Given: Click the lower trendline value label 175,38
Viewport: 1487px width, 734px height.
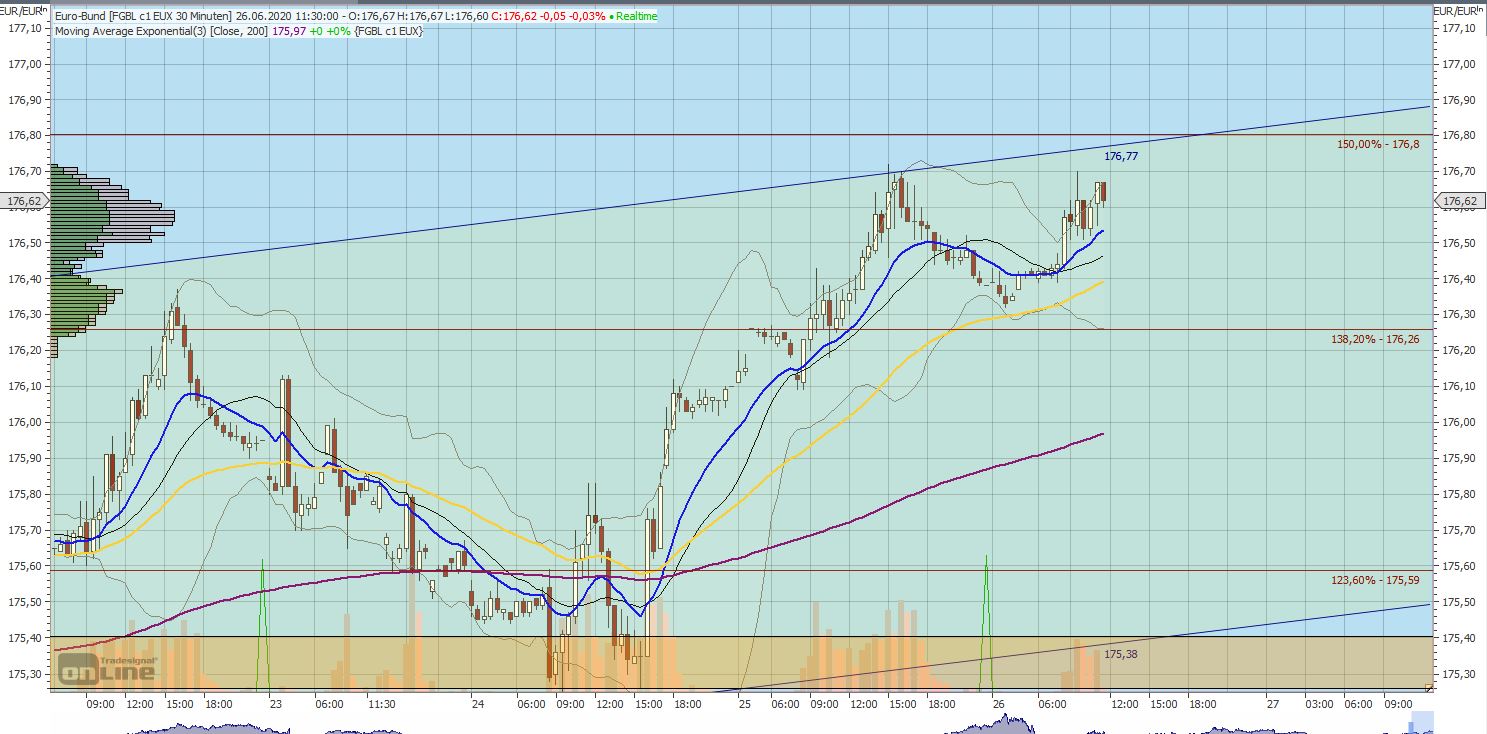Looking at the screenshot, I should click(1121, 654).
